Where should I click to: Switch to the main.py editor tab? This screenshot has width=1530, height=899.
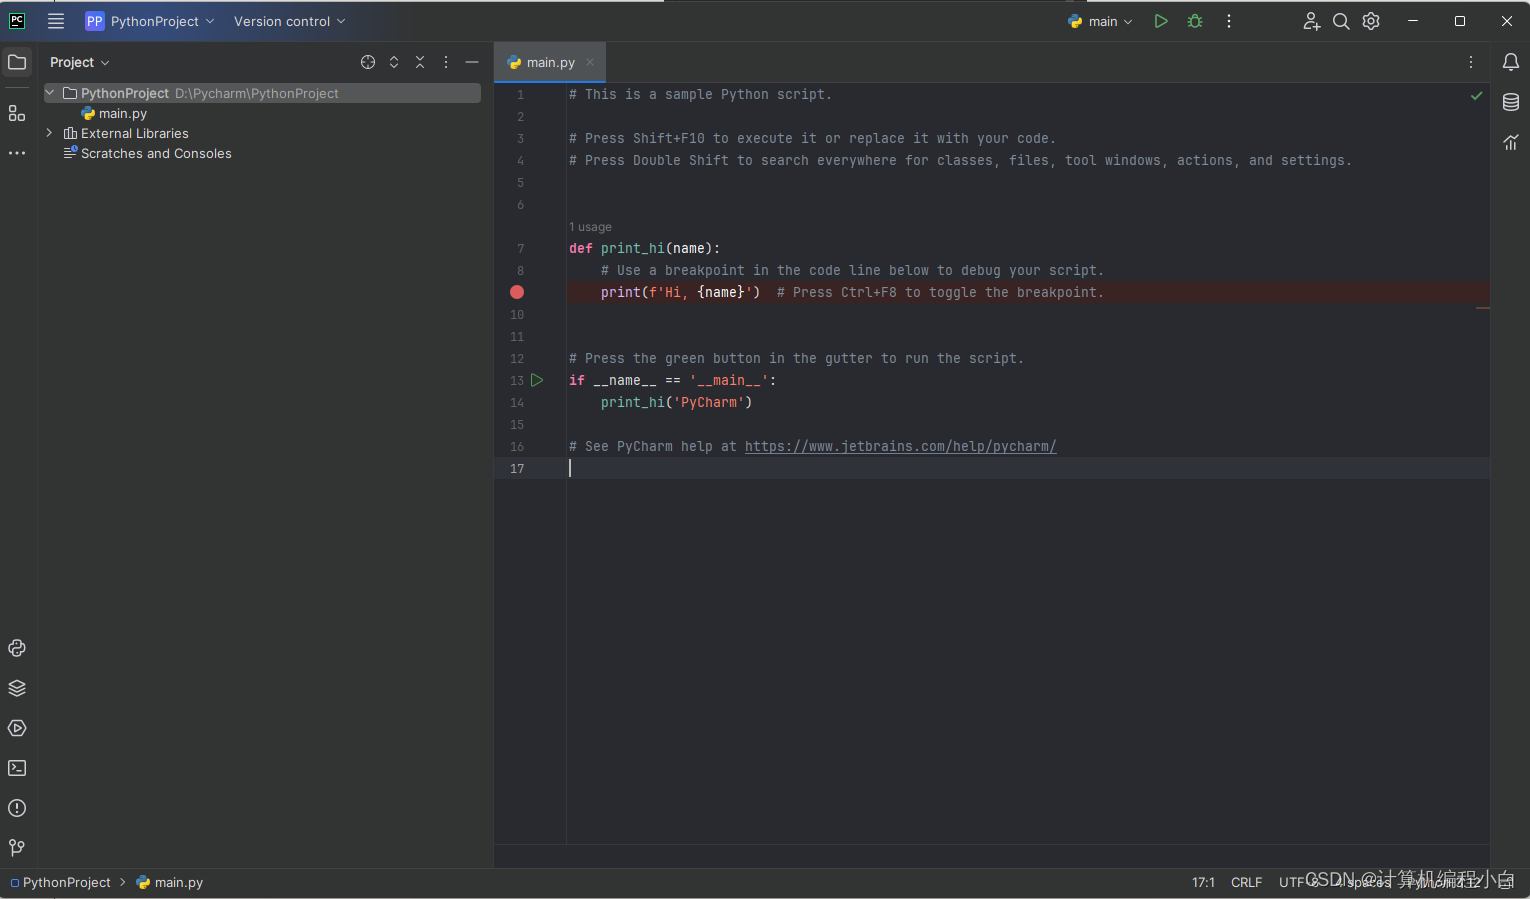tap(551, 62)
